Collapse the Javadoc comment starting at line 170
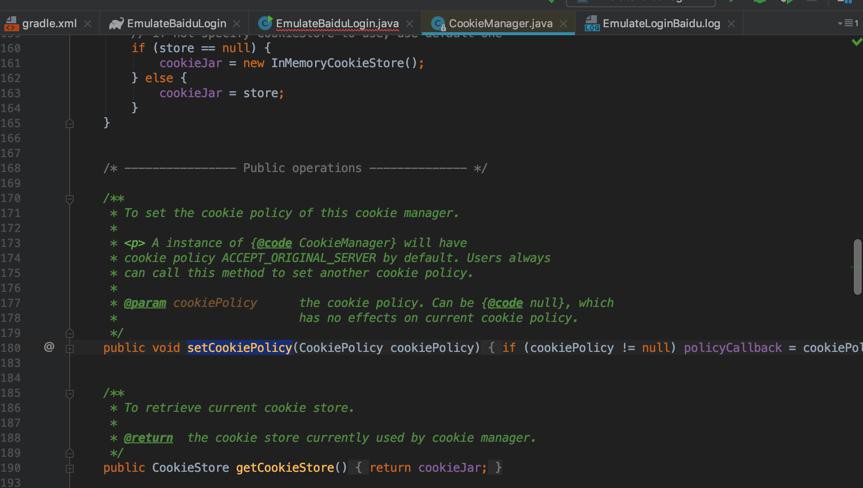Screen dimensions: 863x488 point(69,199)
